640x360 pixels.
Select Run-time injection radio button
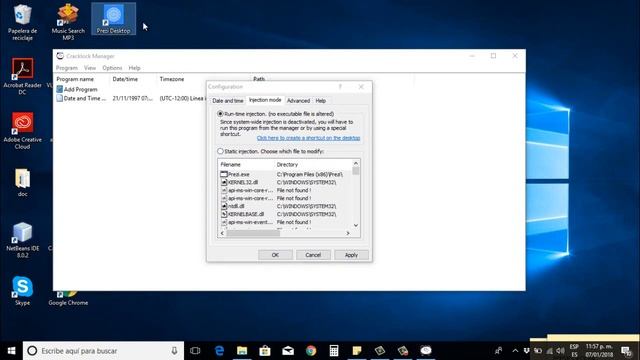(220, 113)
